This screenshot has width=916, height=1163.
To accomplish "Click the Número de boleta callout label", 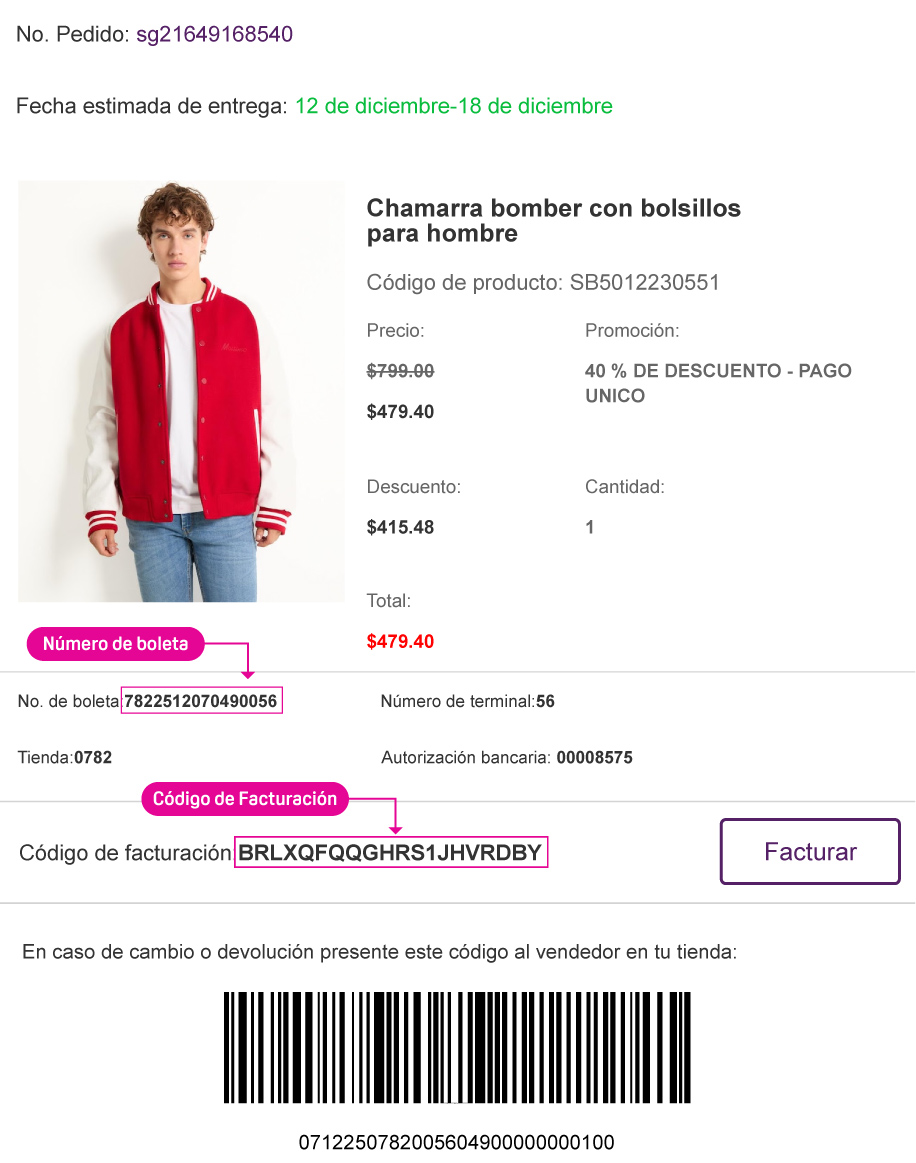I will [115, 644].
